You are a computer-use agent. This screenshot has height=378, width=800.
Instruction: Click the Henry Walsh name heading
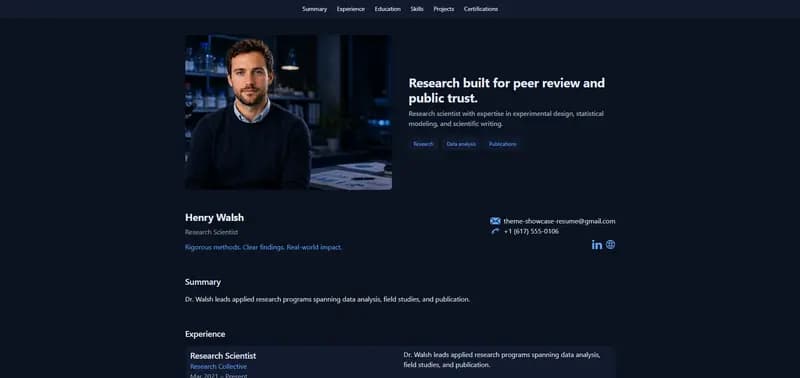point(214,218)
